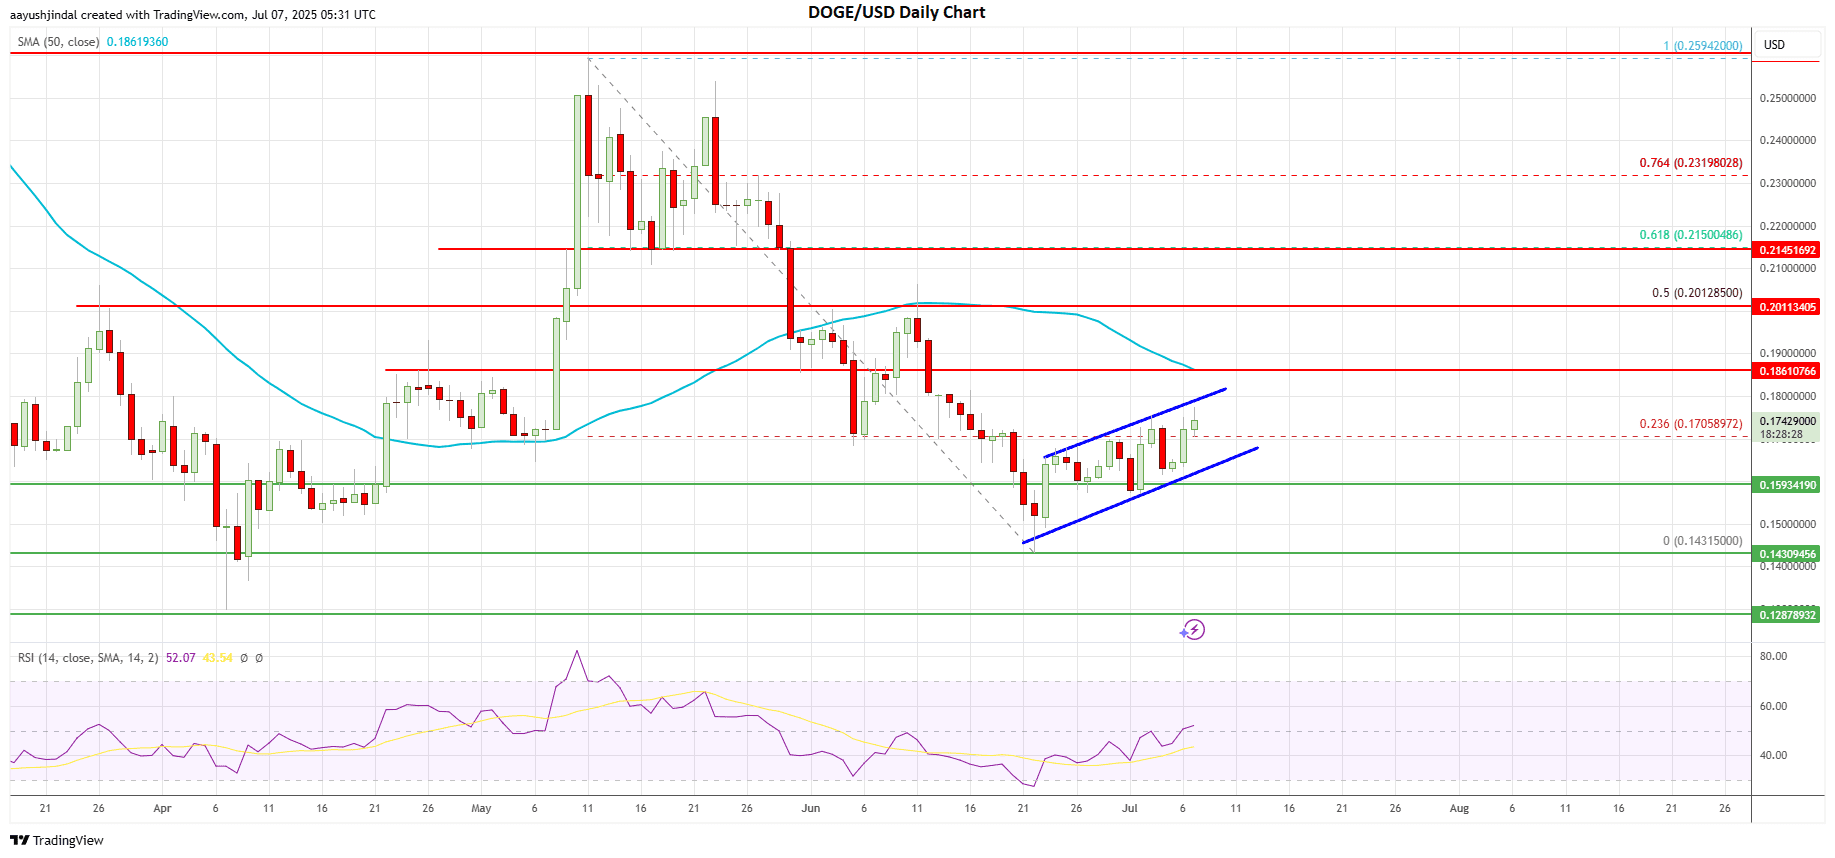Screen dimensions: 1835x858
Task: Click the purple lightning event icon
Action: click(1193, 630)
